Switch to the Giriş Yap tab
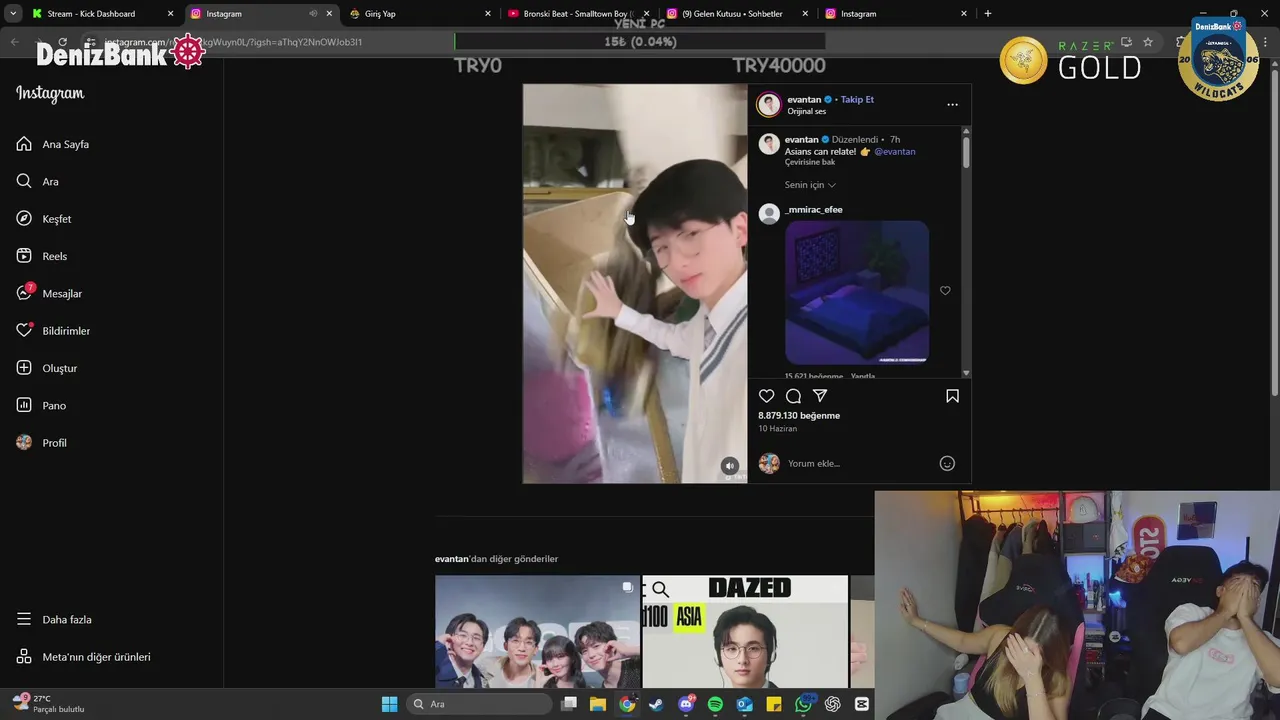The image size is (1280, 720). pyautogui.click(x=420, y=14)
